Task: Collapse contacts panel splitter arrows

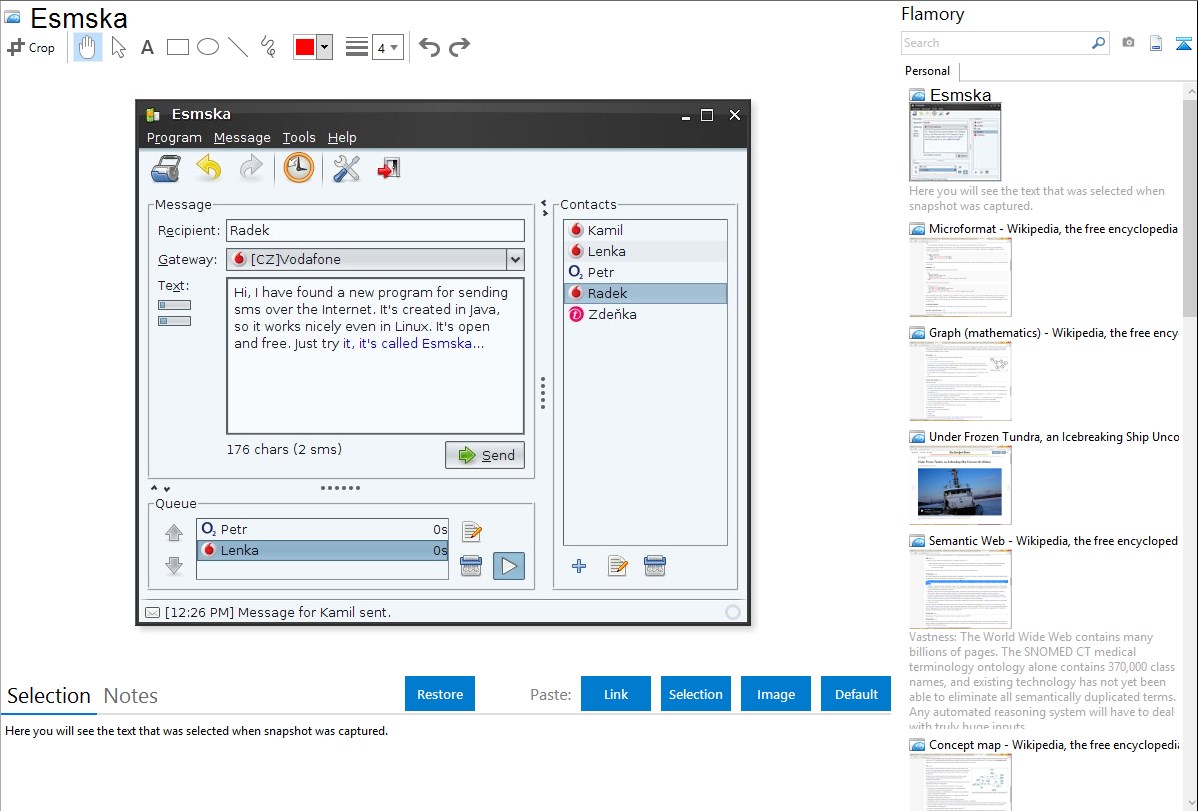Action: point(544,208)
